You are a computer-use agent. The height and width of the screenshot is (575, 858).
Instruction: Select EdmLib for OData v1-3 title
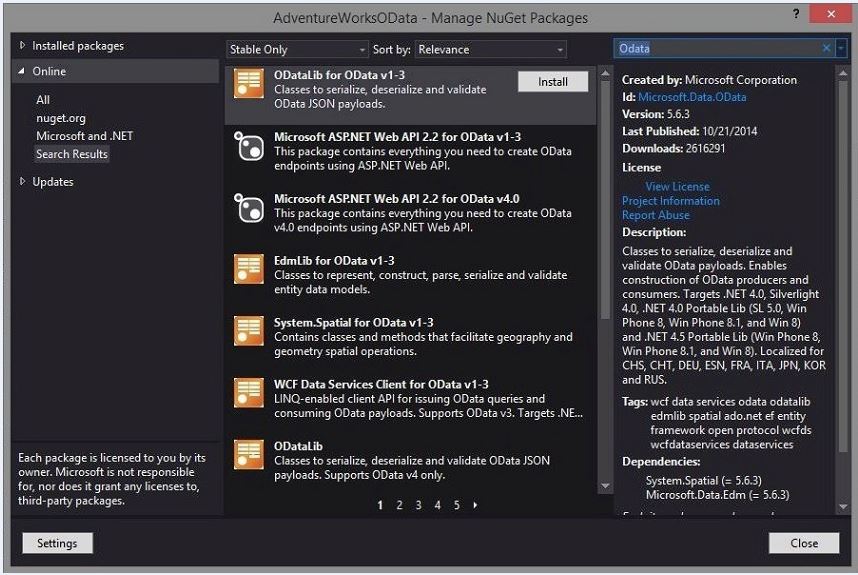click(x=334, y=260)
